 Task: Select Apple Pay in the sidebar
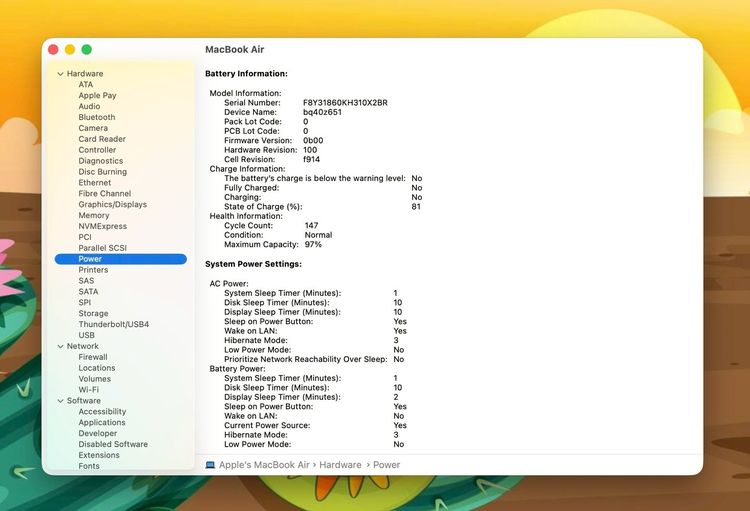point(97,96)
